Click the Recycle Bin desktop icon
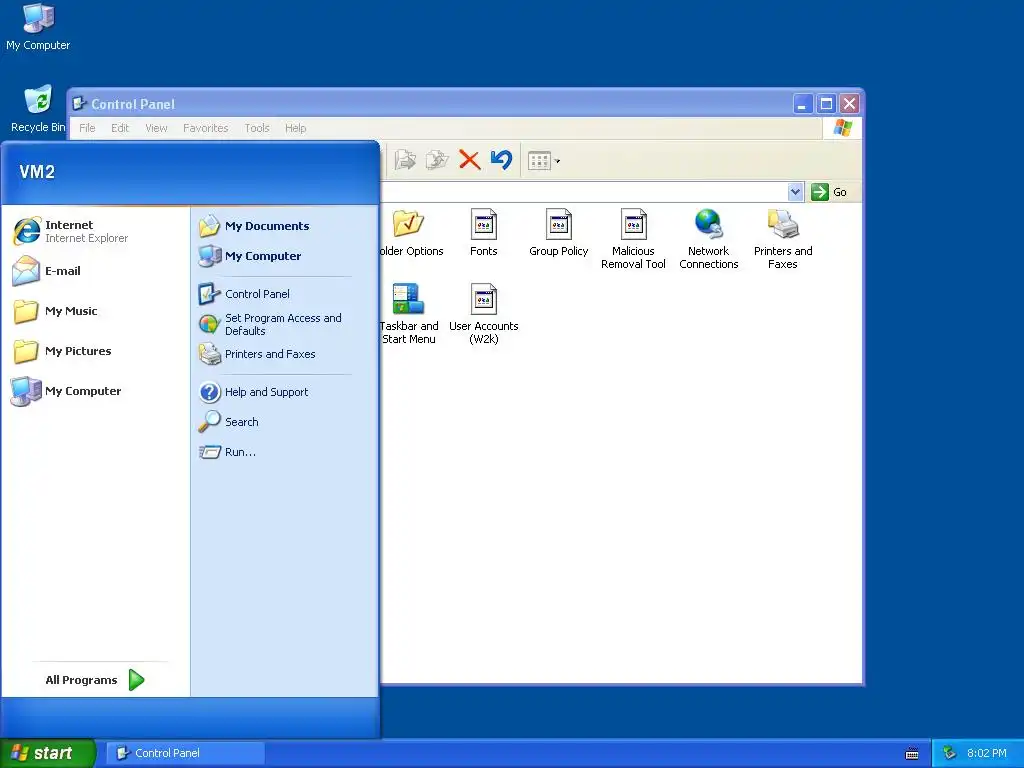Screen dimensions: 1024x768 coord(38,109)
